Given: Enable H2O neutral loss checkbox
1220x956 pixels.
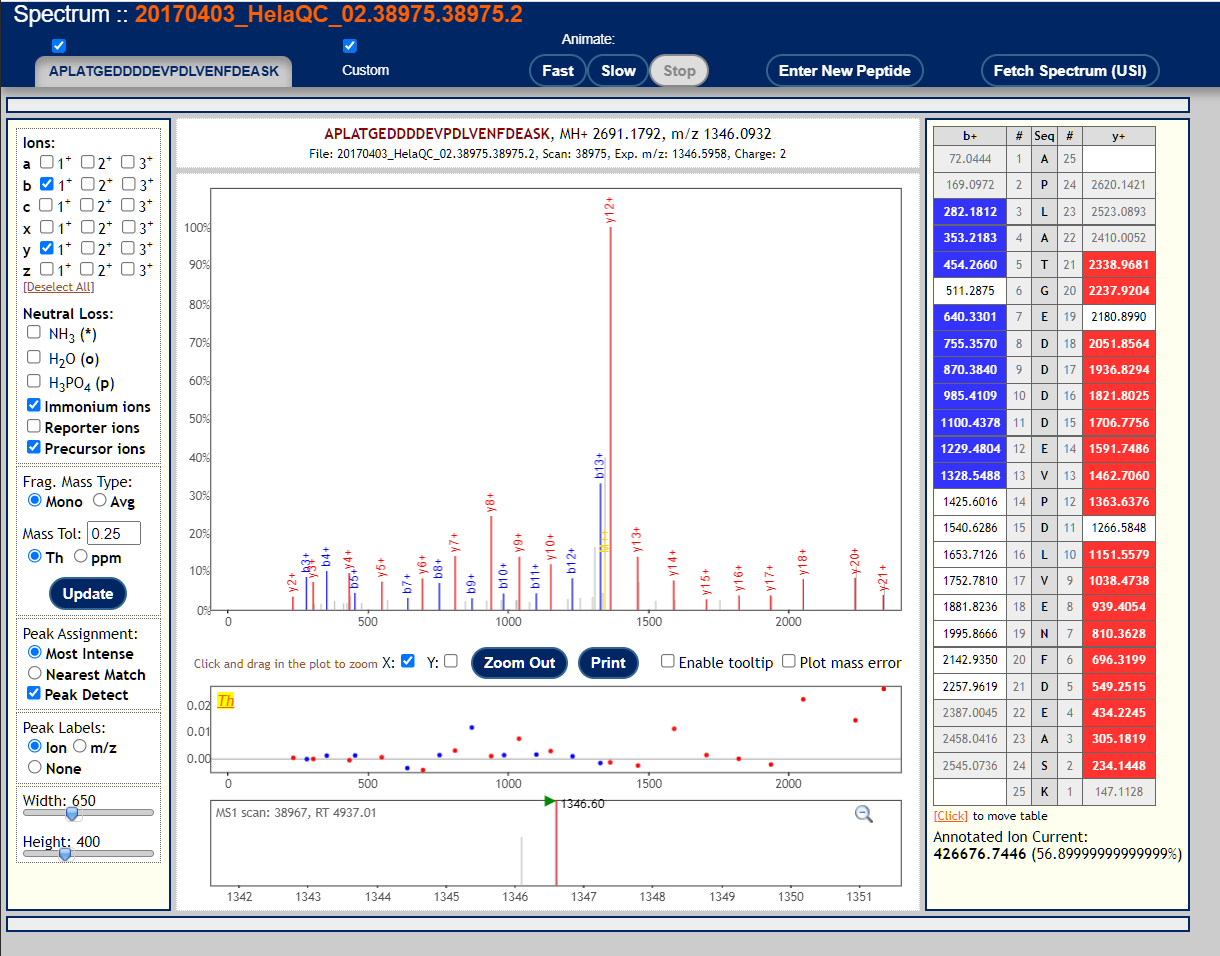Looking at the screenshot, I should coord(35,356).
